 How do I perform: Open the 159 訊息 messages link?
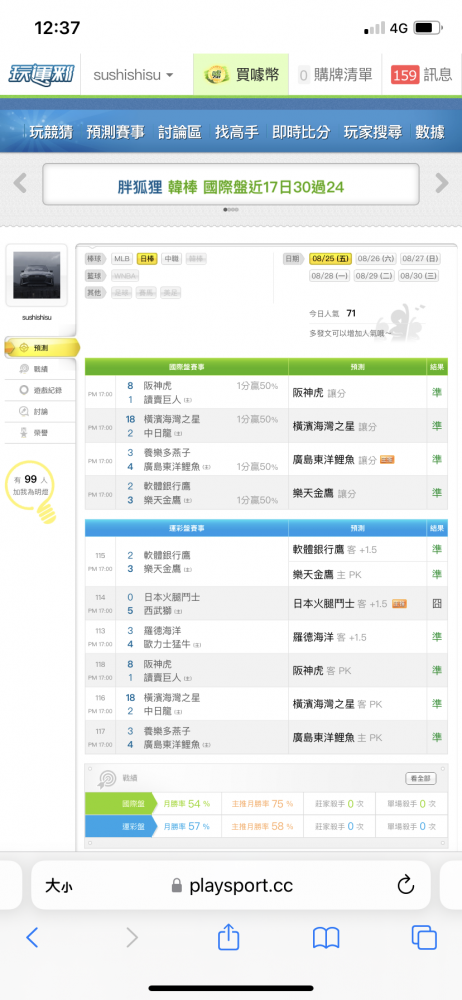pos(421,75)
